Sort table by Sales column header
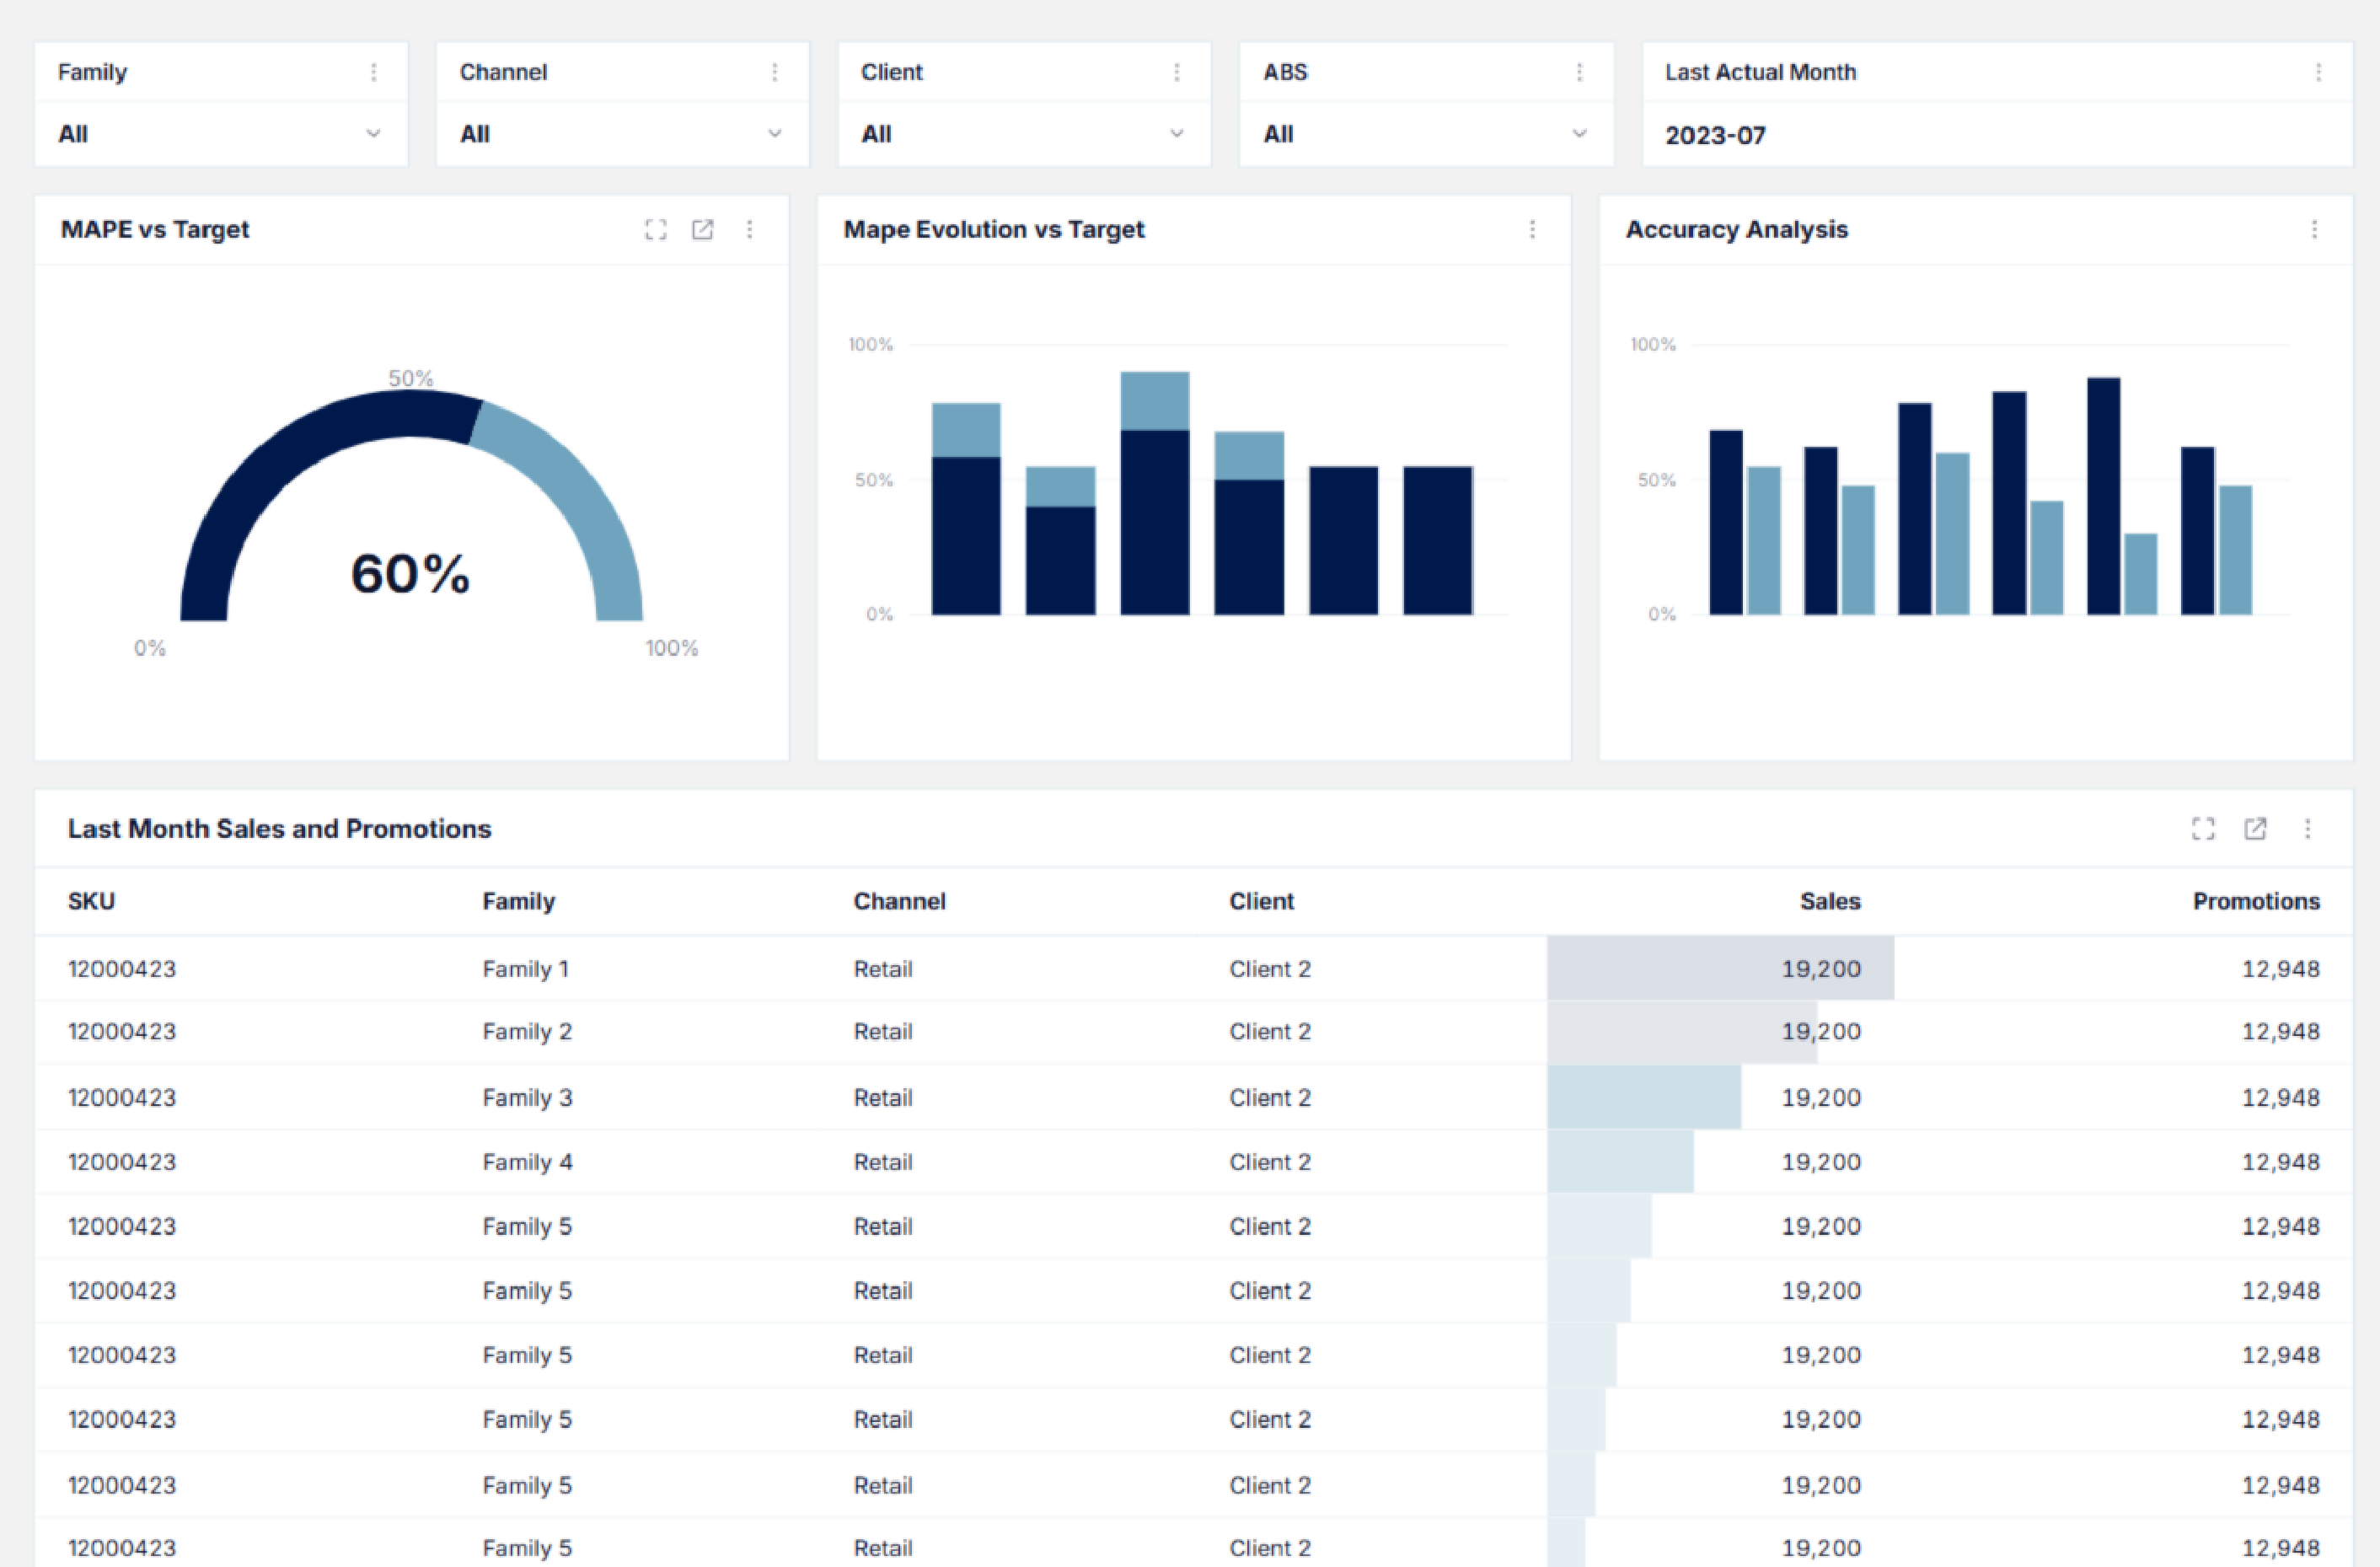Image resolution: width=2380 pixels, height=1567 pixels. pos(1830,901)
